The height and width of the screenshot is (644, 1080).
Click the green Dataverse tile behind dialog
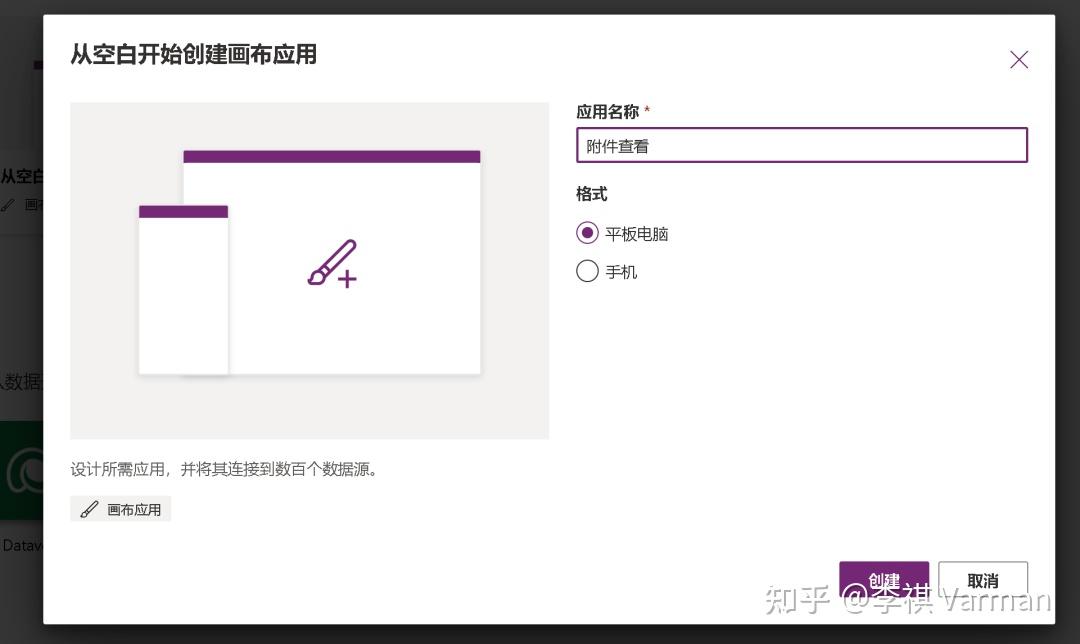coord(21,470)
